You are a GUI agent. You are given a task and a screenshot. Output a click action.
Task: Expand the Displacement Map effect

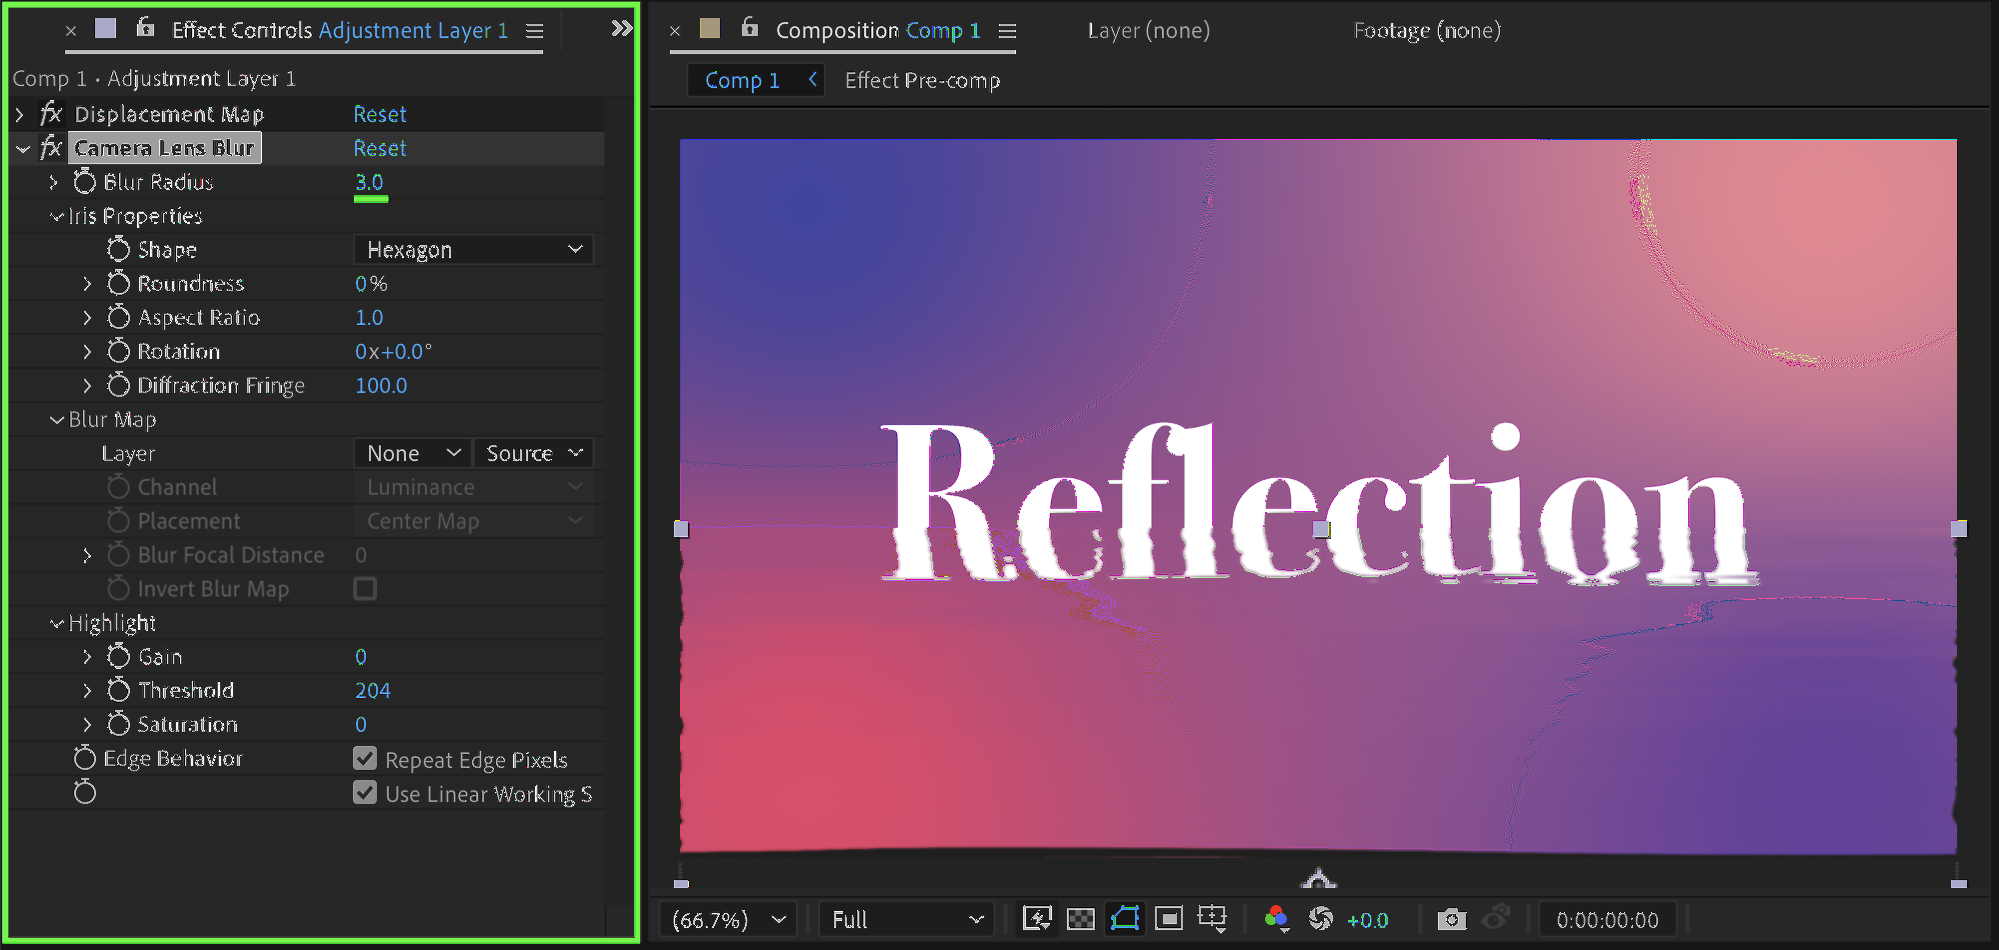click(20, 115)
